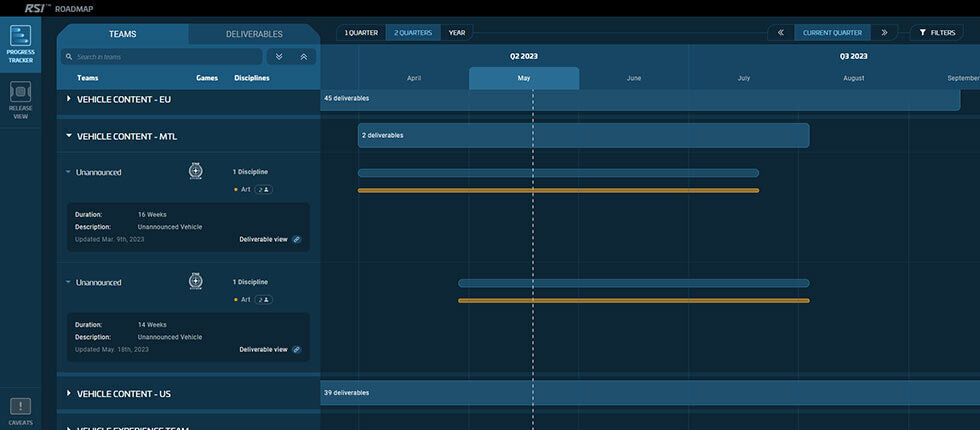Open the Progress Tracker view
Screen dimensions: 980x430
21,44
